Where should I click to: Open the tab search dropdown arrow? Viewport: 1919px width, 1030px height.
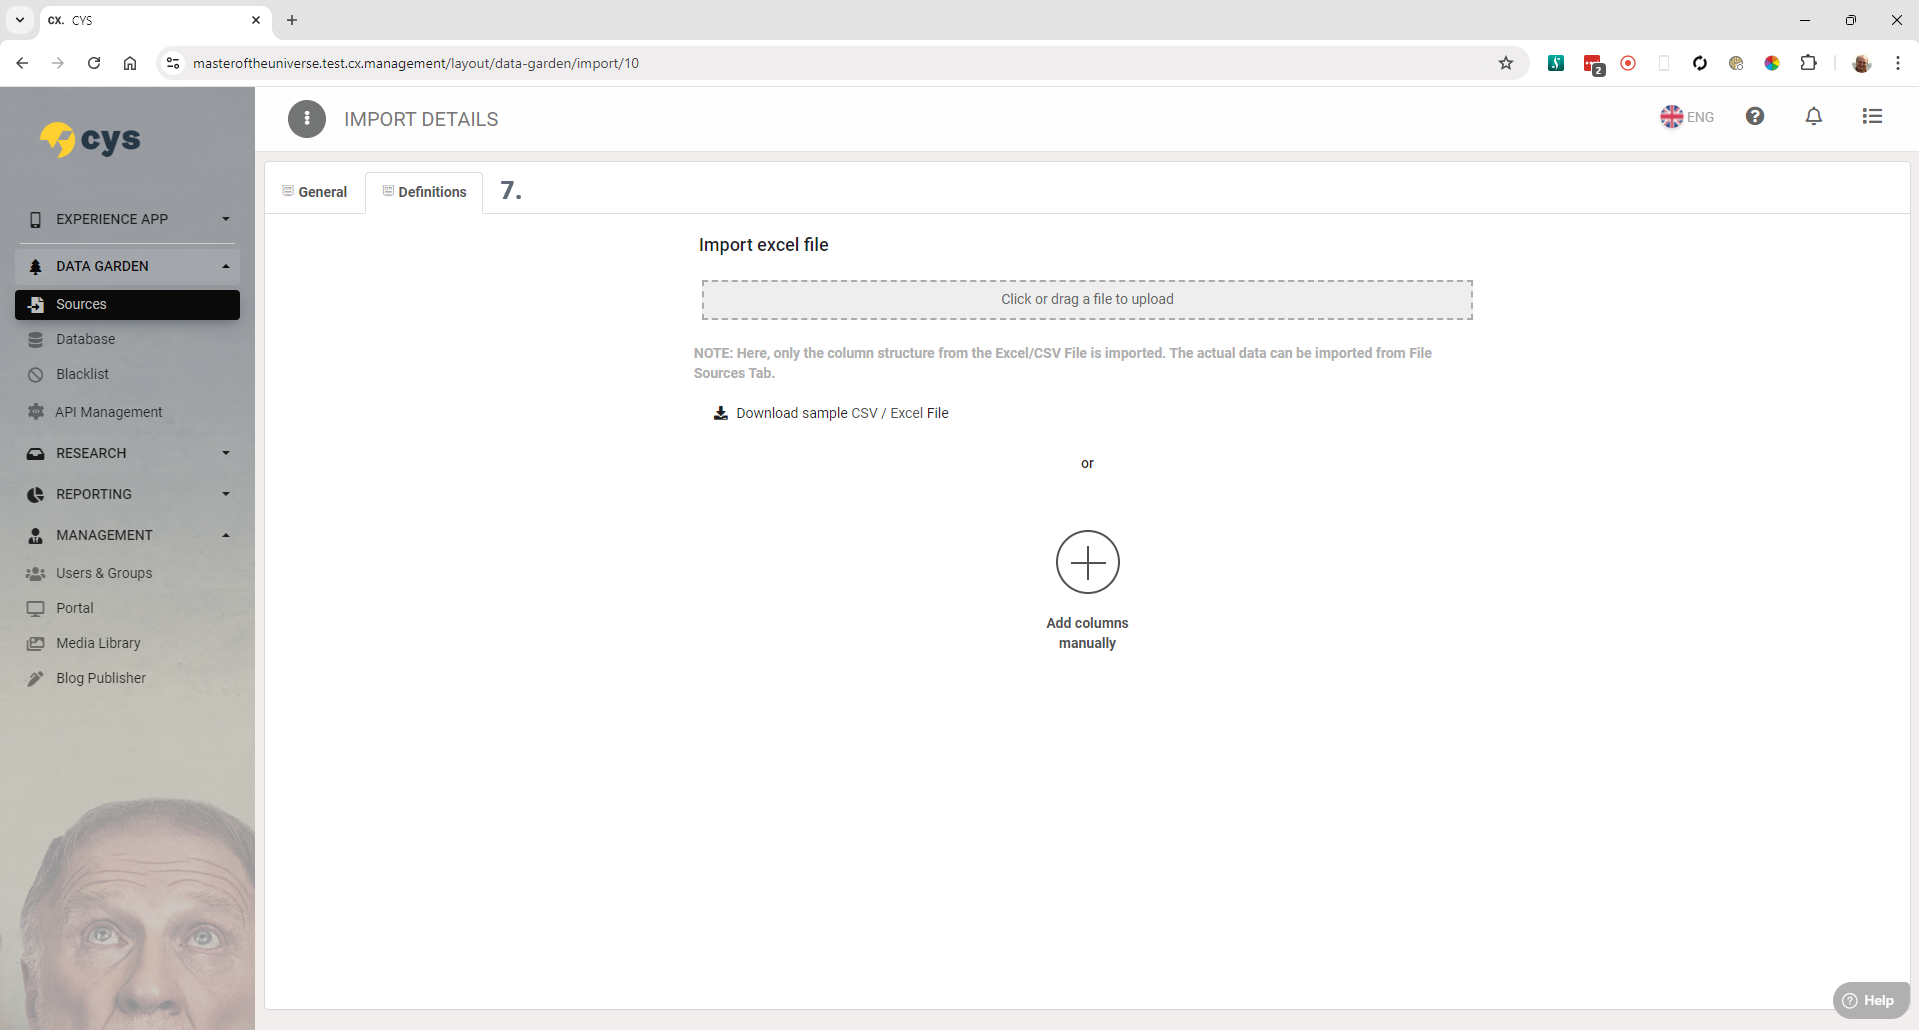(20, 20)
